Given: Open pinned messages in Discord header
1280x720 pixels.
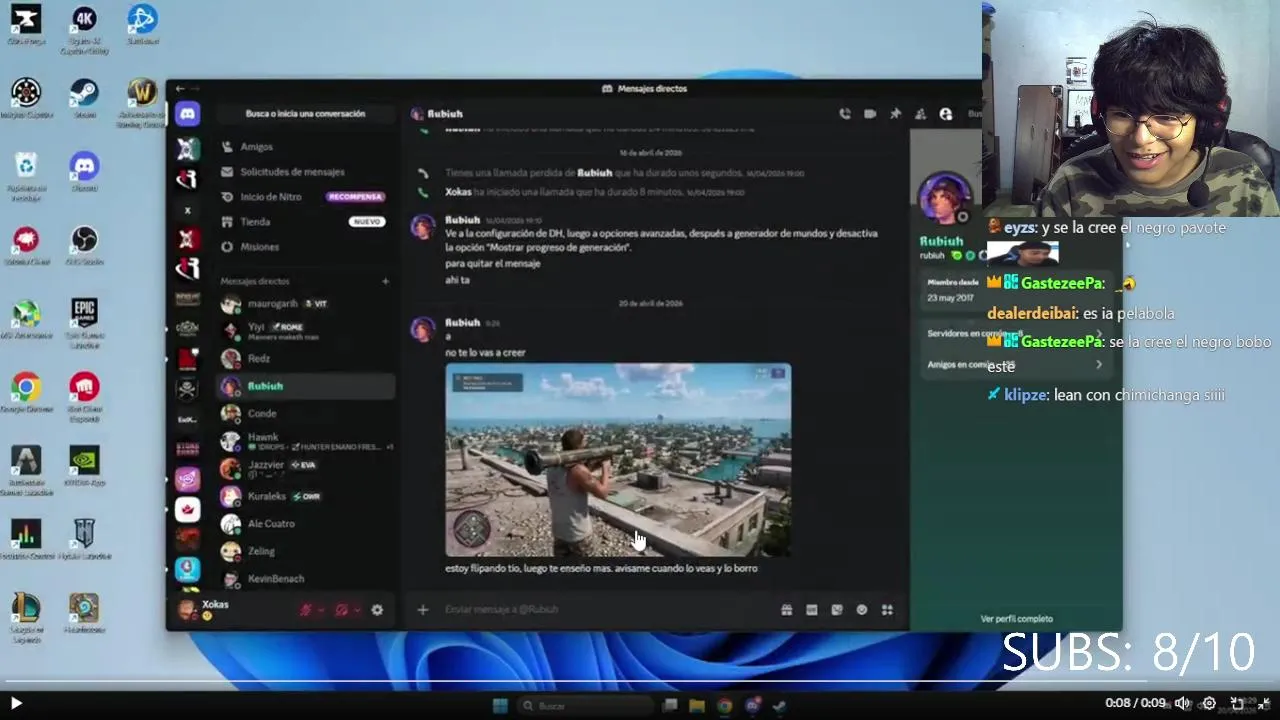Looking at the screenshot, I should click(895, 114).
